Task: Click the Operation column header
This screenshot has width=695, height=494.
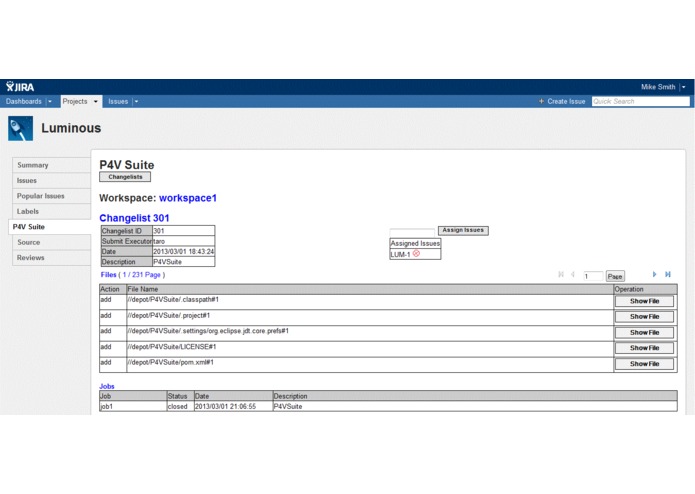Action: [645, 289]
